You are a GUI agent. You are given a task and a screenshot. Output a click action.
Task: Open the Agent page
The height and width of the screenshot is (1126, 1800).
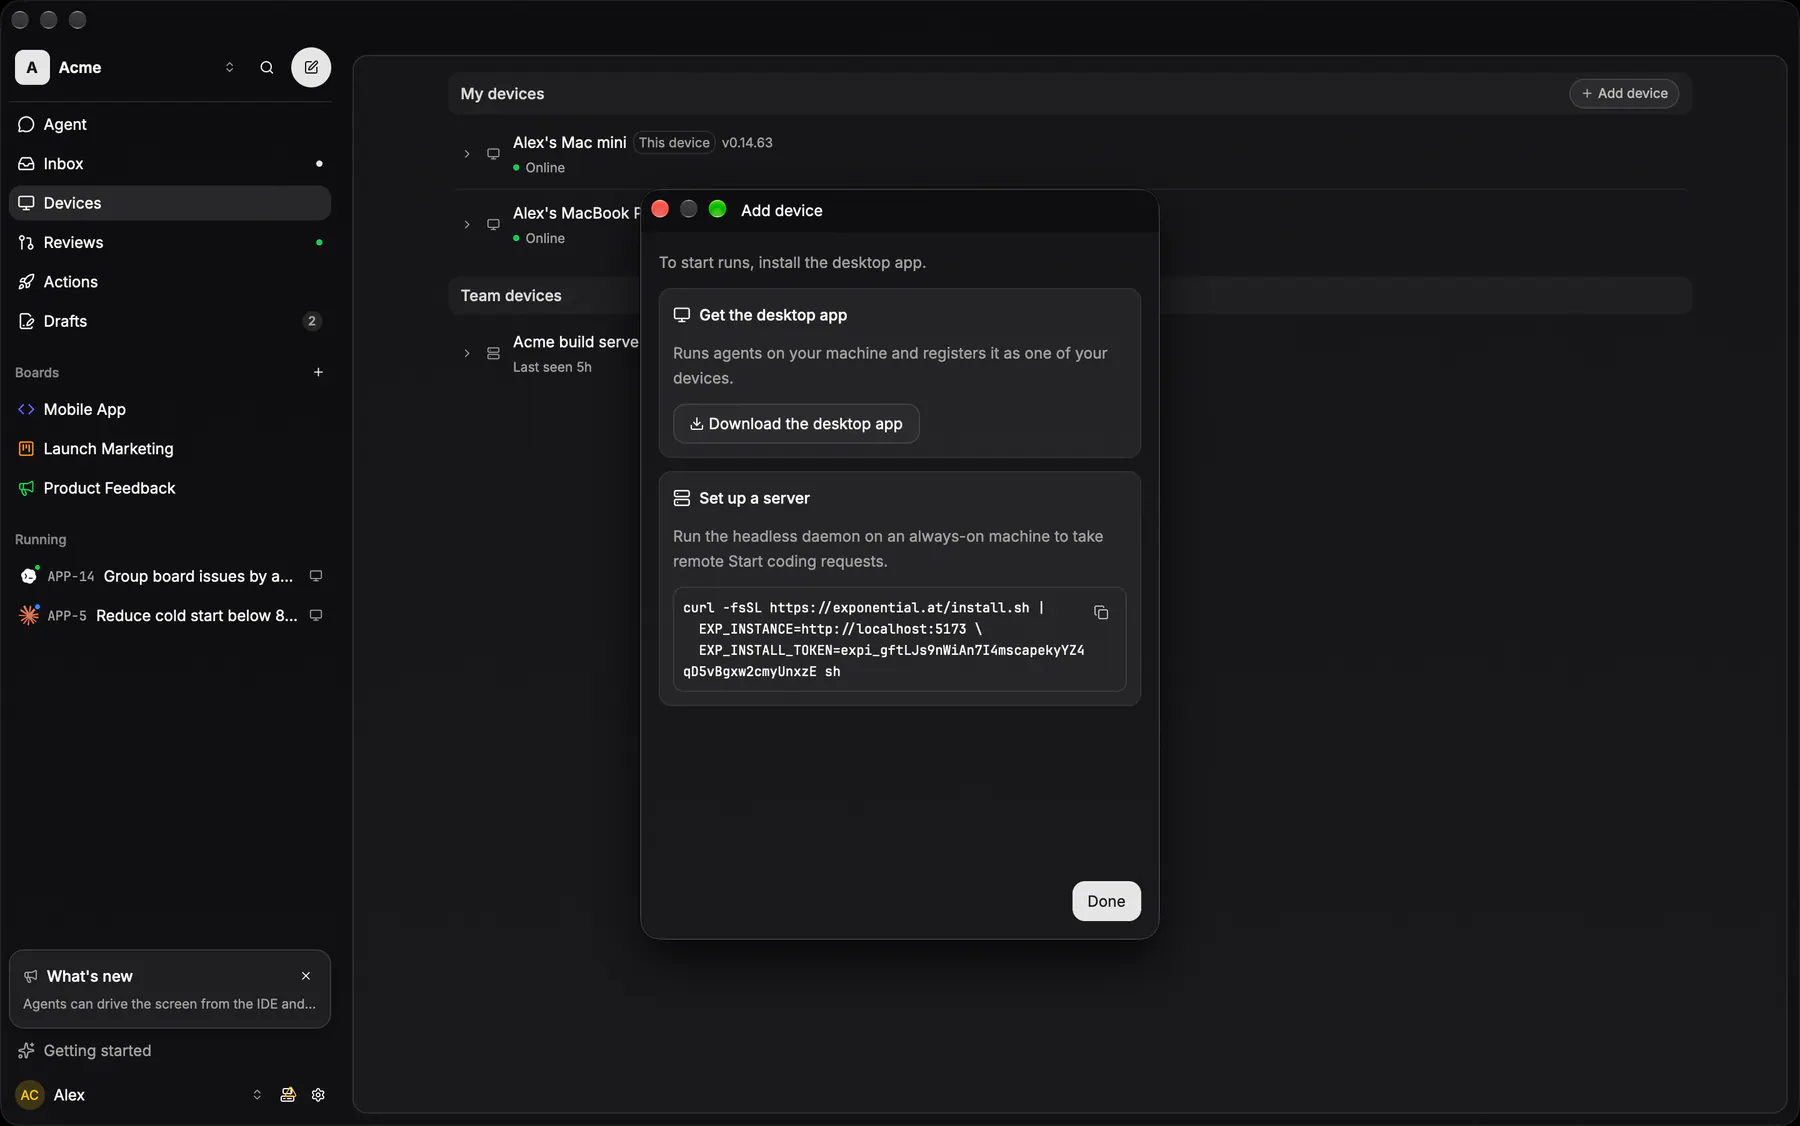[170, 124]
